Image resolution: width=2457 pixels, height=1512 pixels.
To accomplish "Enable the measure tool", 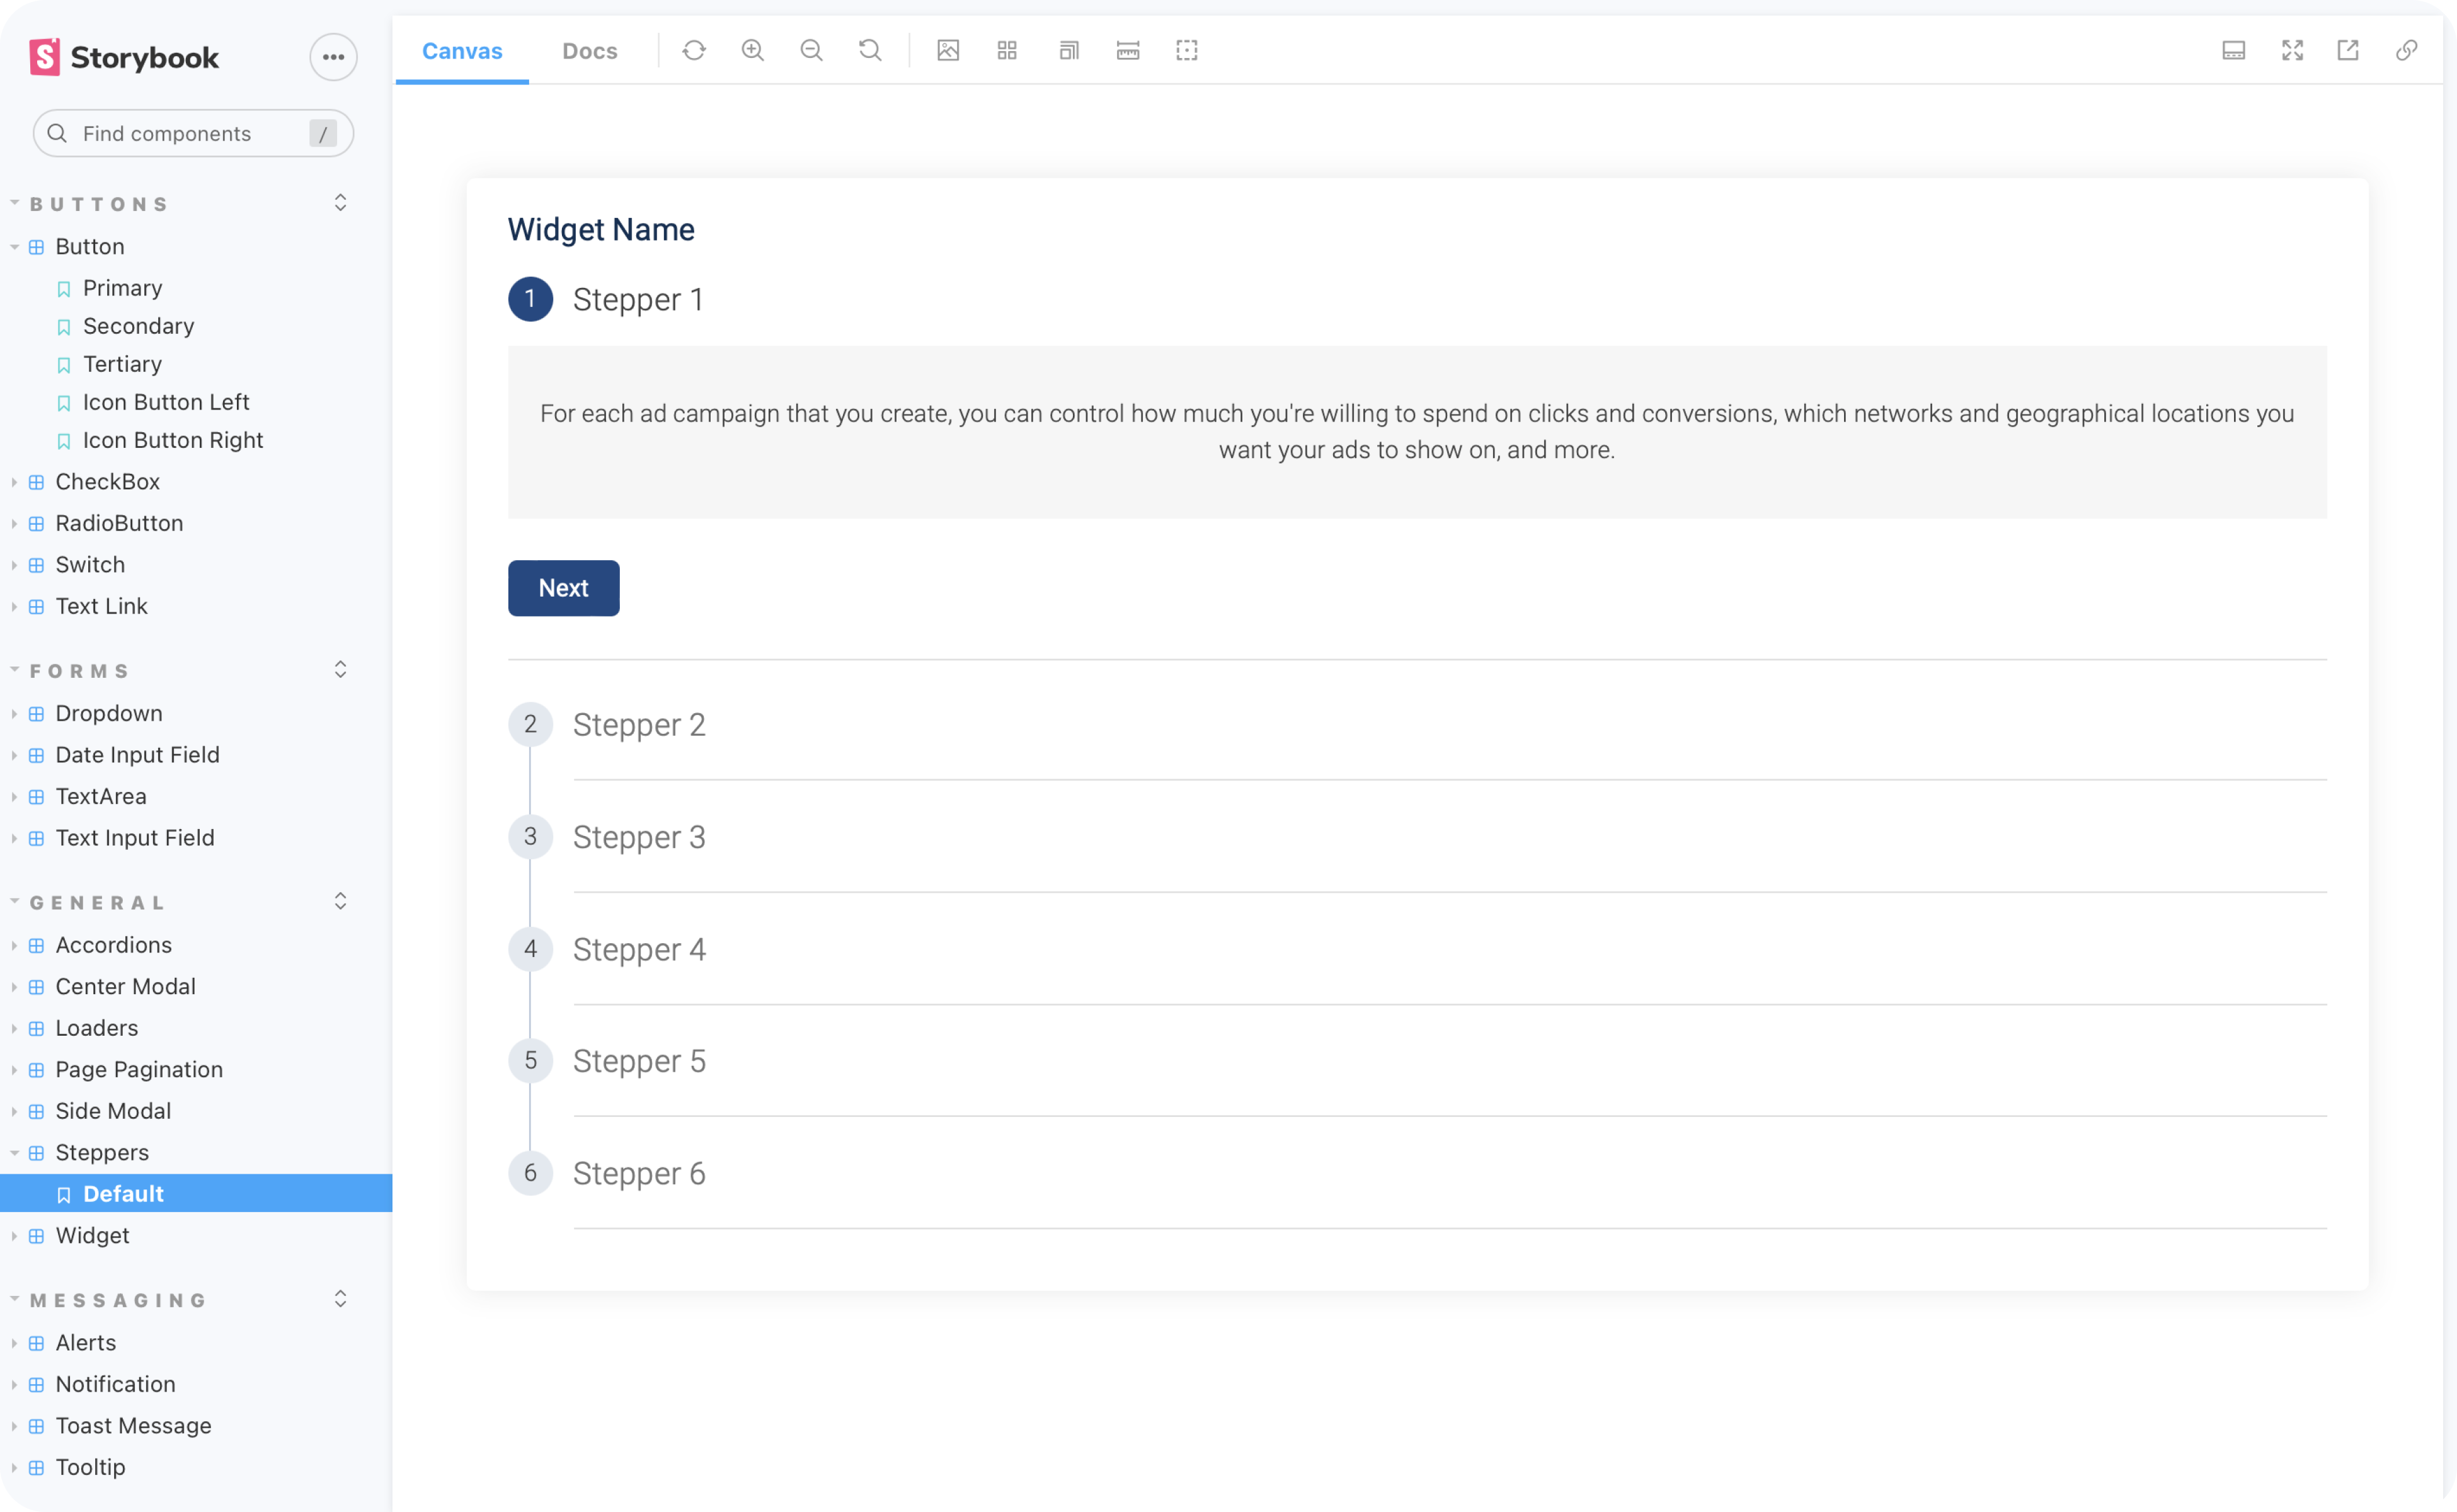I will click(1128, 50).
